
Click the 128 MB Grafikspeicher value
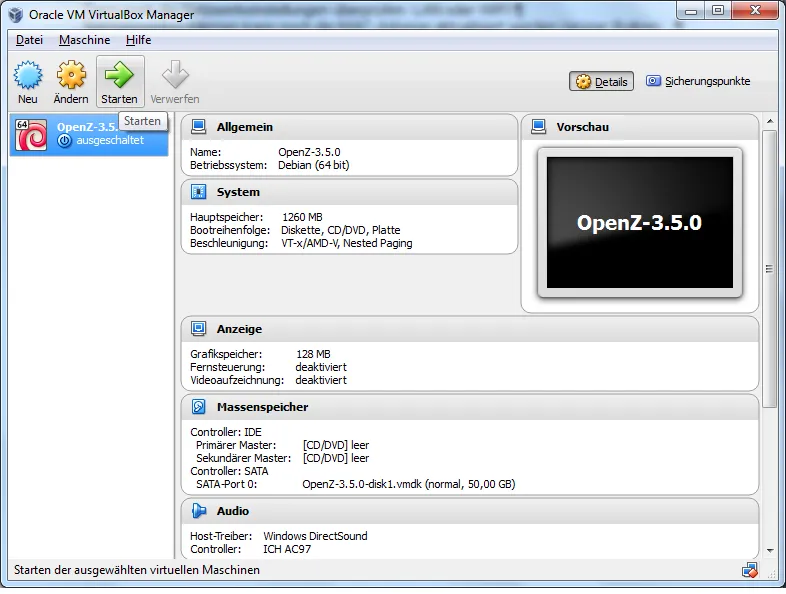(x=313, y=354)
